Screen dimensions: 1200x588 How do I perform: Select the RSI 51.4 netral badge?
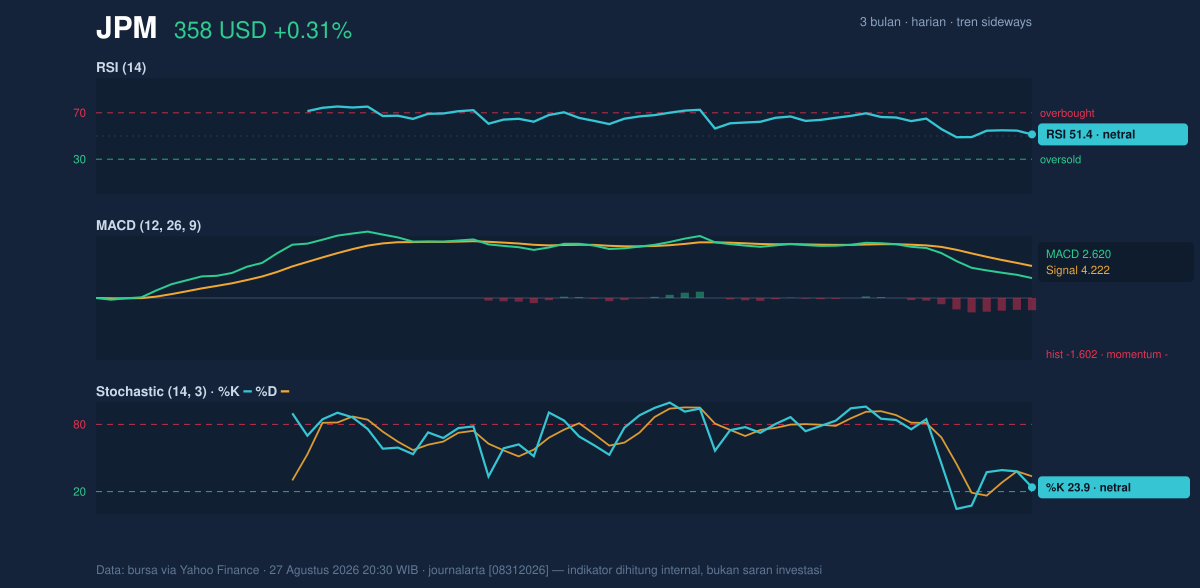point(1112,134)
